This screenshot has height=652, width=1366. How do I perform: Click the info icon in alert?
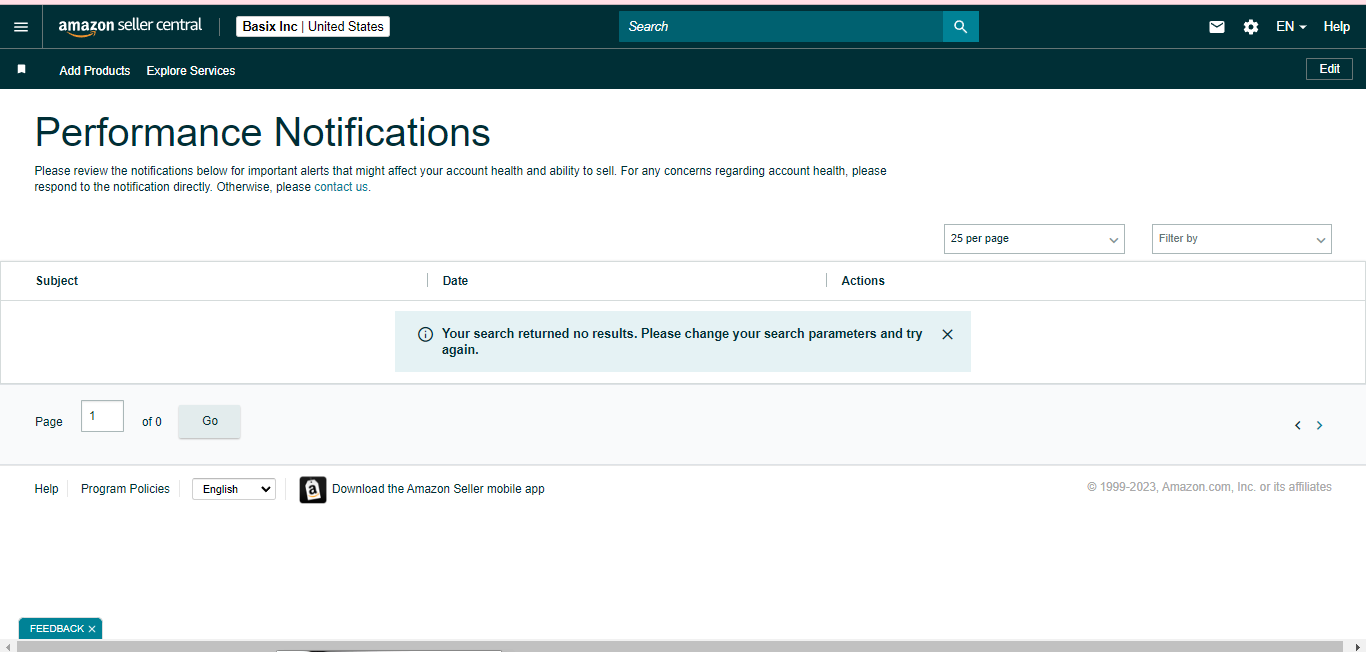[x=425, y=334]
